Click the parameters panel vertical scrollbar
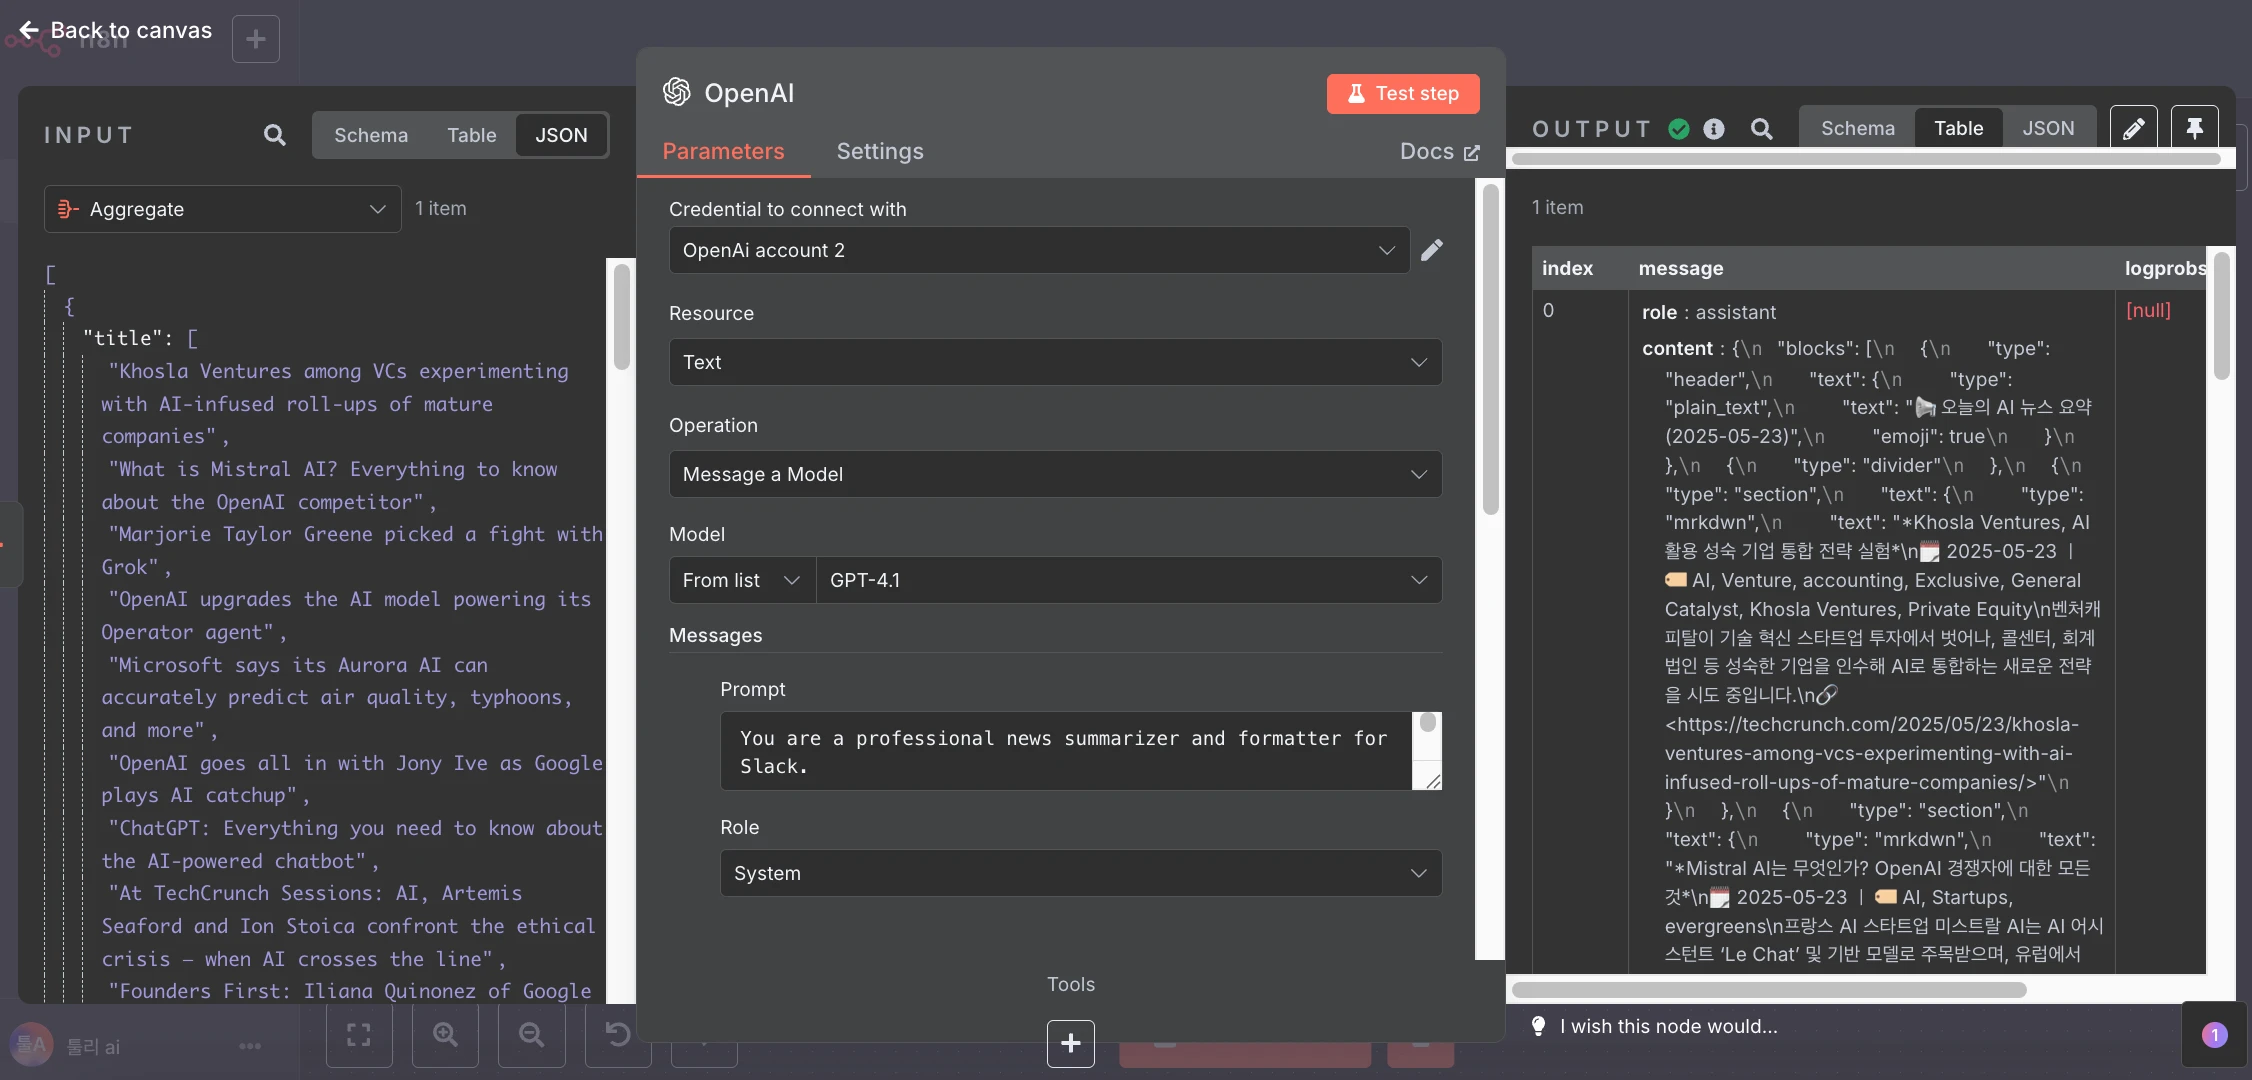 [1490, 350]
